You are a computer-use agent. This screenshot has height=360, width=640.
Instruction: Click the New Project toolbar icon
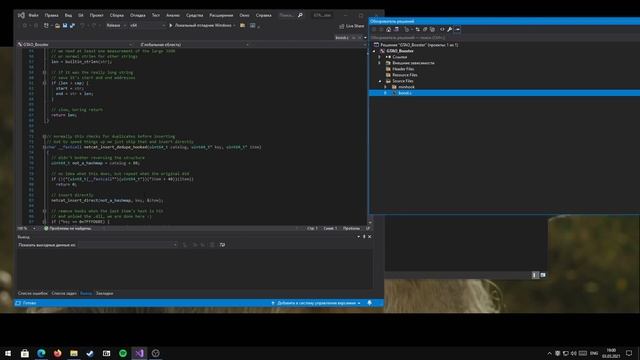(46, 25)
